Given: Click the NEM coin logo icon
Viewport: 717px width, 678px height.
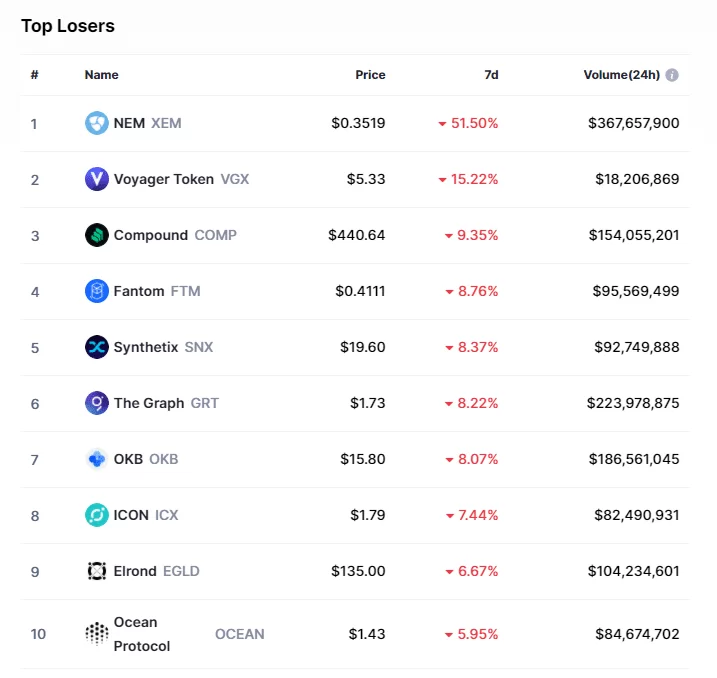Looking at the screenshot, I should [96, 123].
